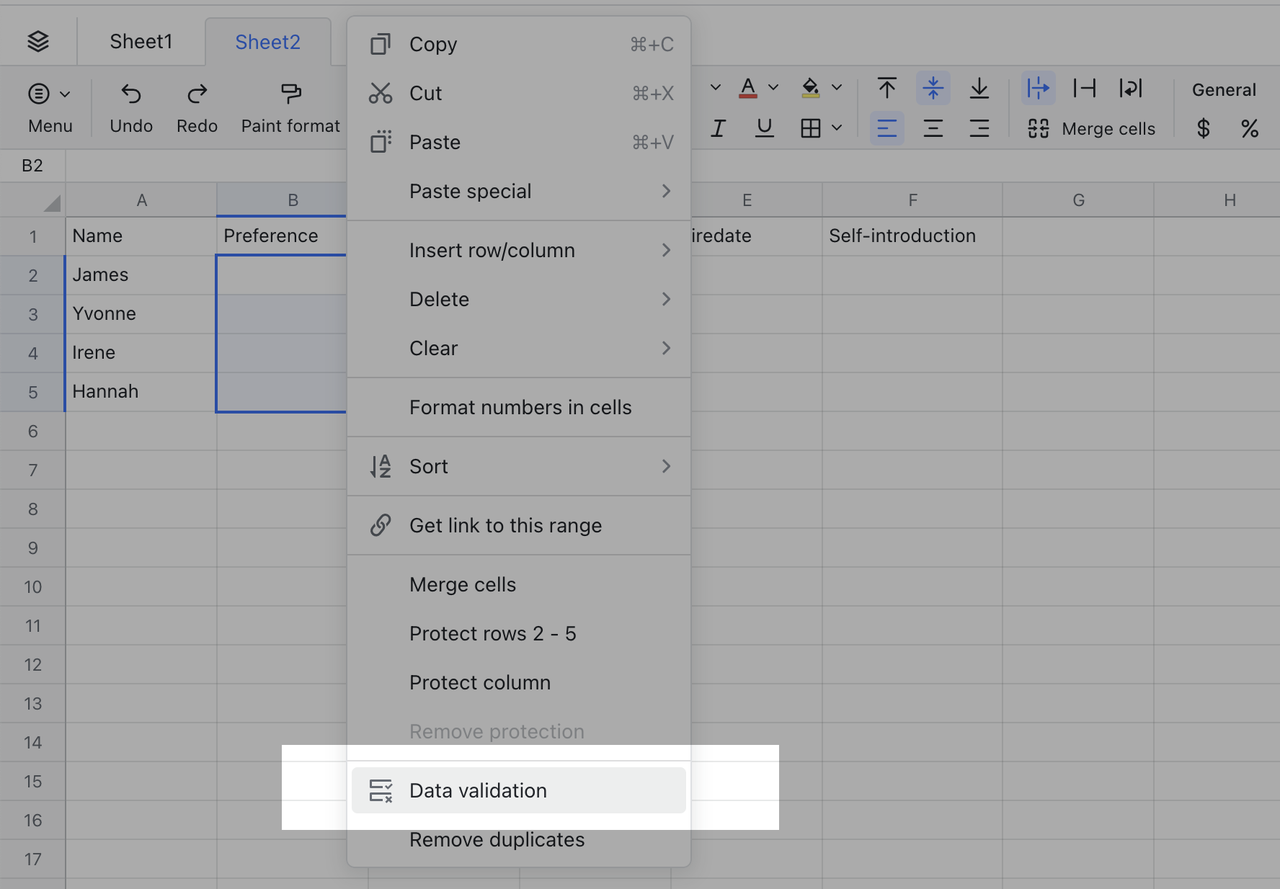This screenshot has width=1280, height=889.
Task: Click the Redo arrow icon
Action: click(197, 94)
